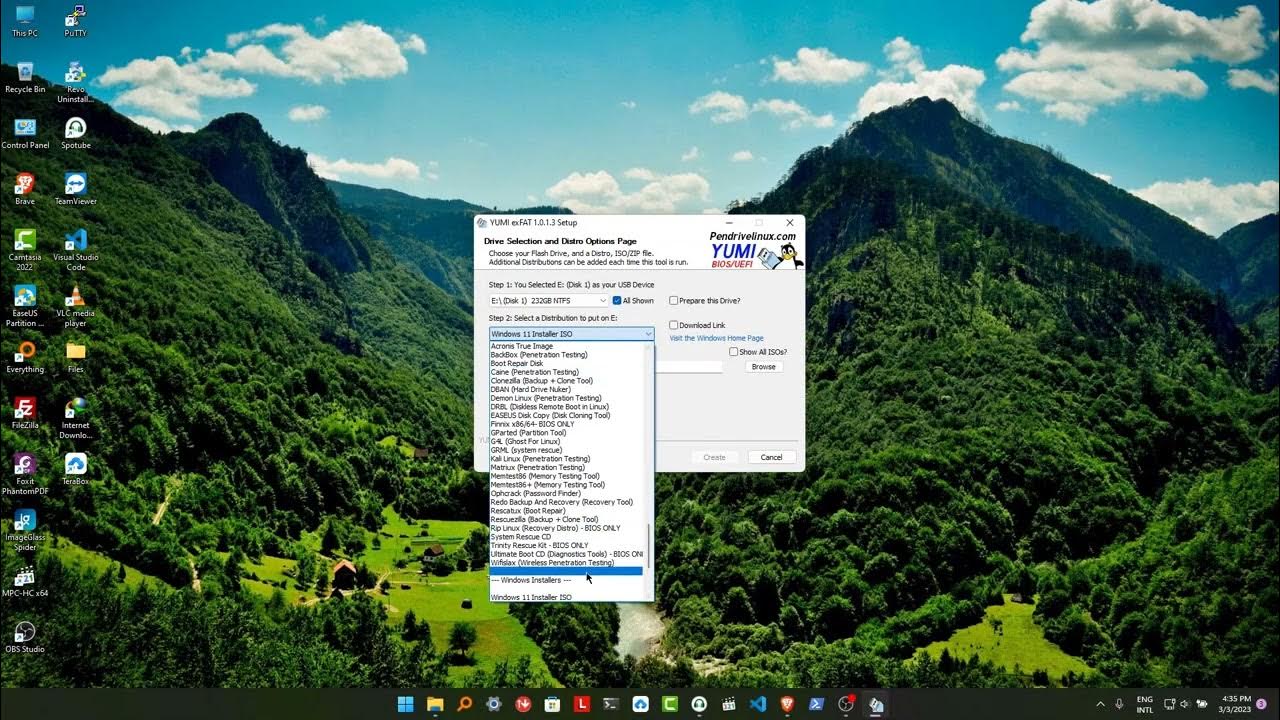This screenshot has height=720, width=1280.
Task: Select the TeraBox desktop icon
Action: pos(75,469)
